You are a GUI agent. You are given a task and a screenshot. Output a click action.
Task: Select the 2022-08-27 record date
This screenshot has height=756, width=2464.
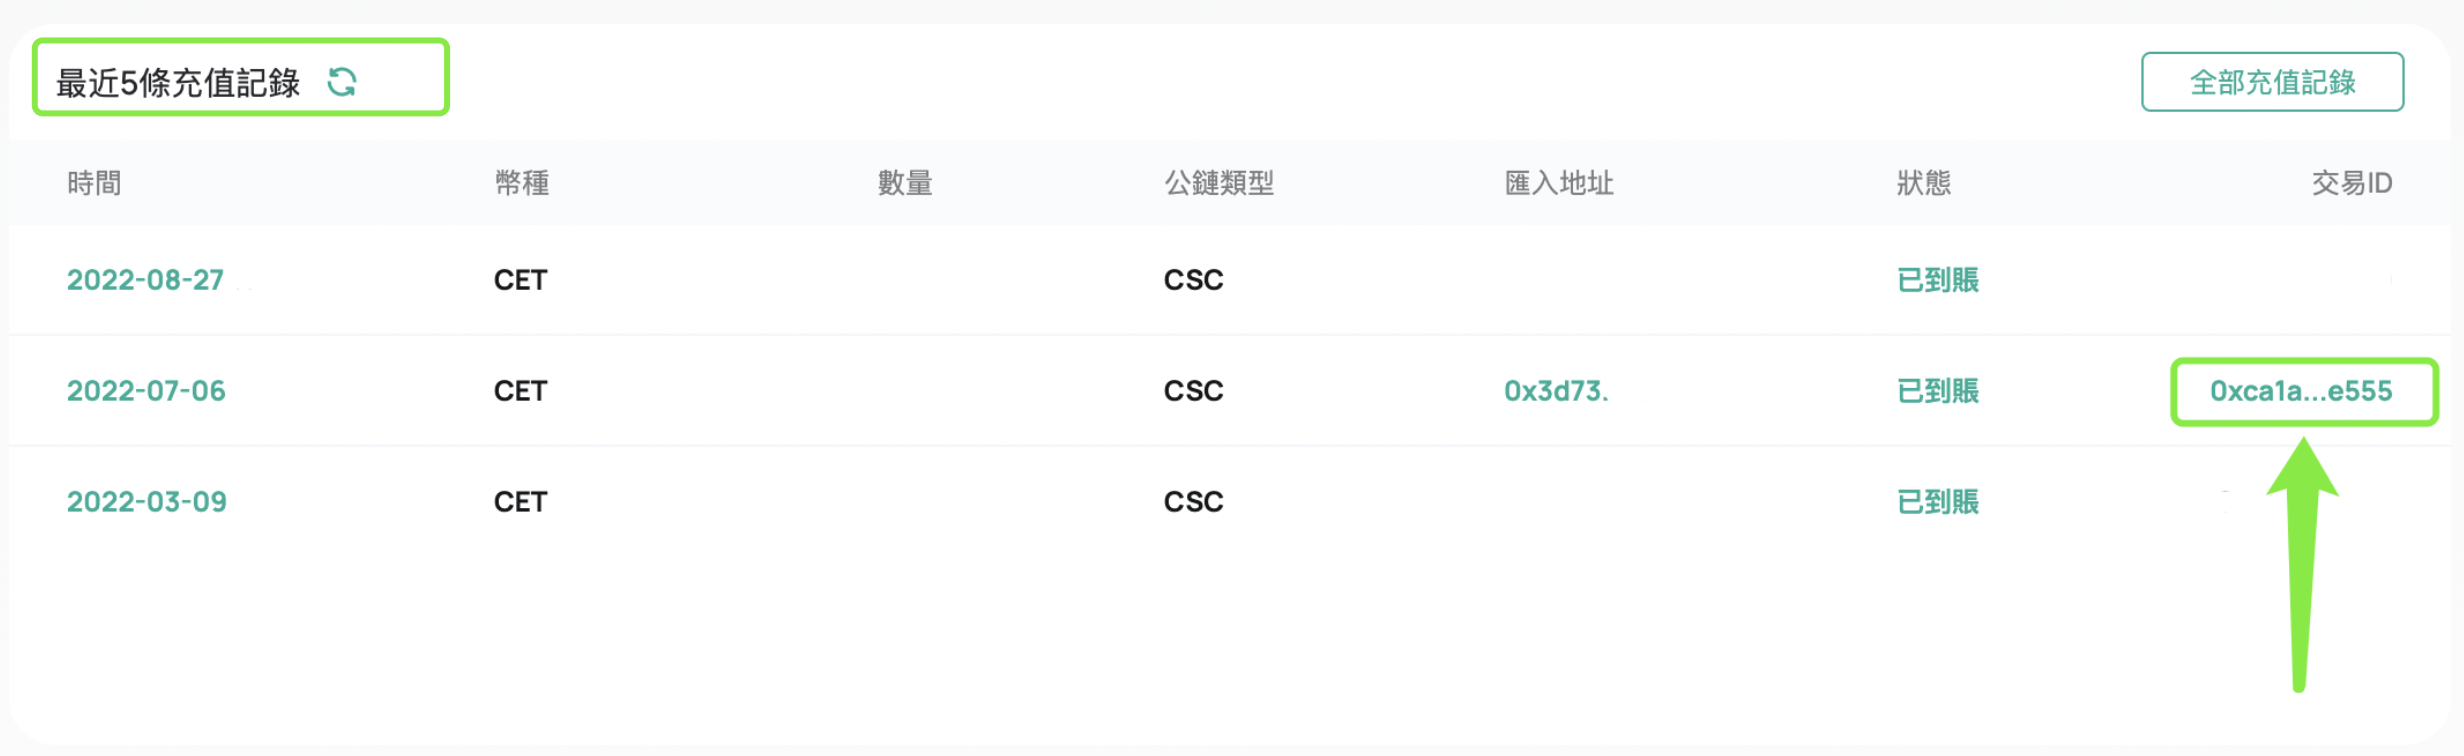click(x=145, y=280)
